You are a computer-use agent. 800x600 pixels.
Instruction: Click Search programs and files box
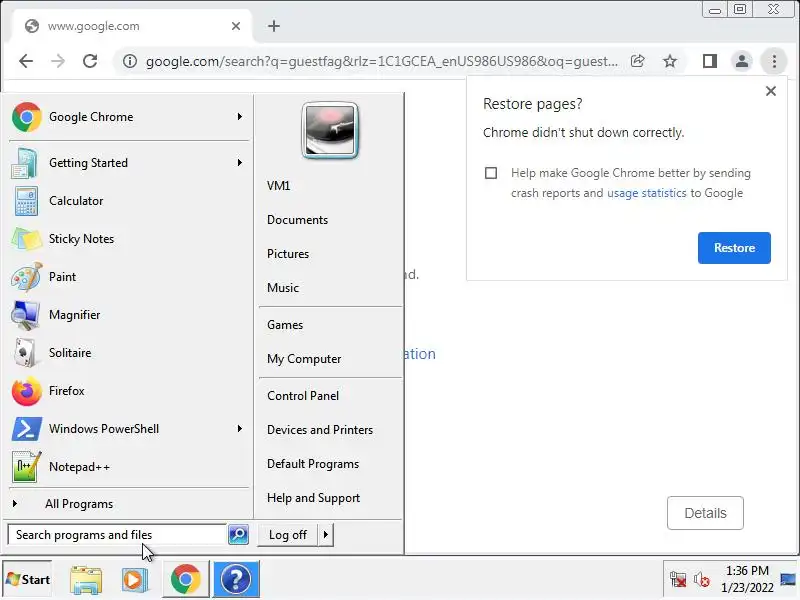click(117, 535)
